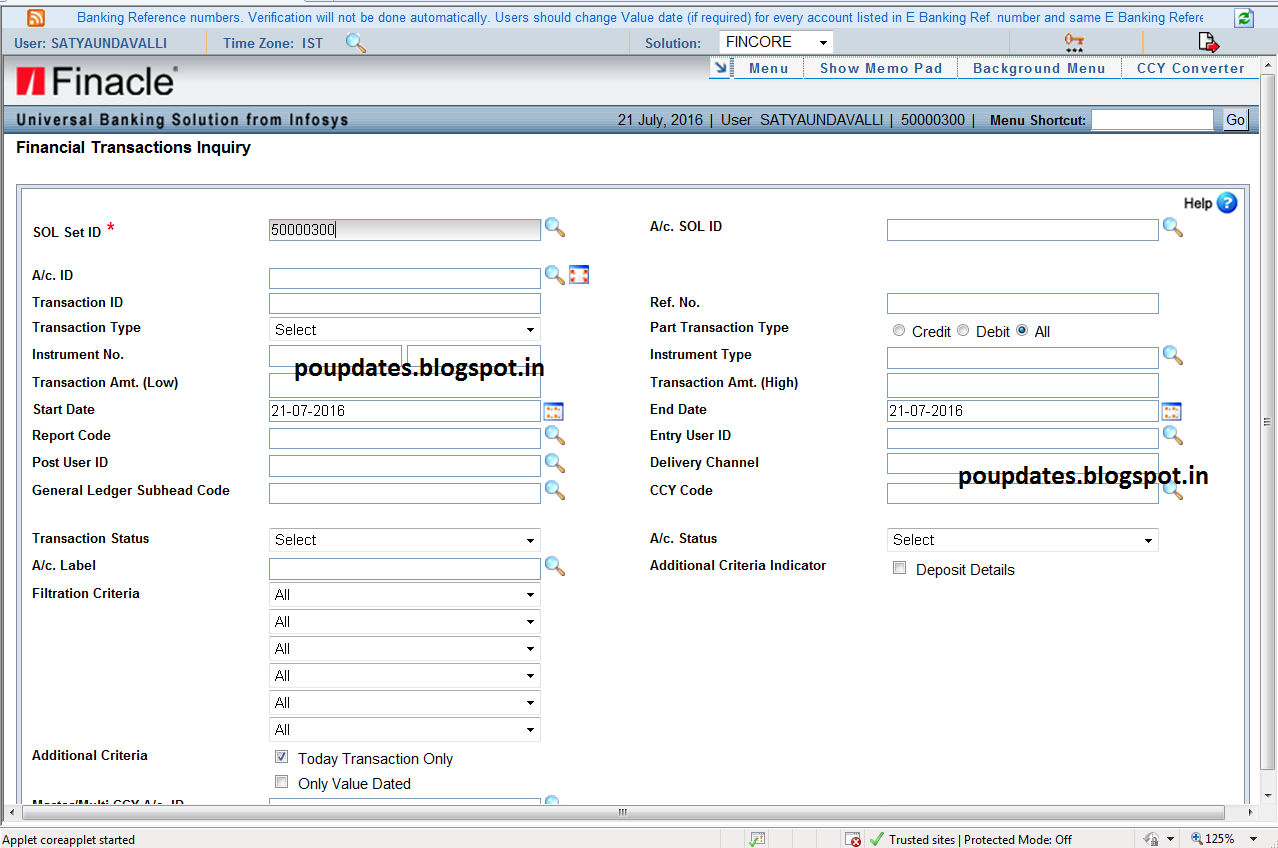This screenshot has height=848, width=1278.
Task: Click the green refresh icon top right
Action: [1244, 18]
